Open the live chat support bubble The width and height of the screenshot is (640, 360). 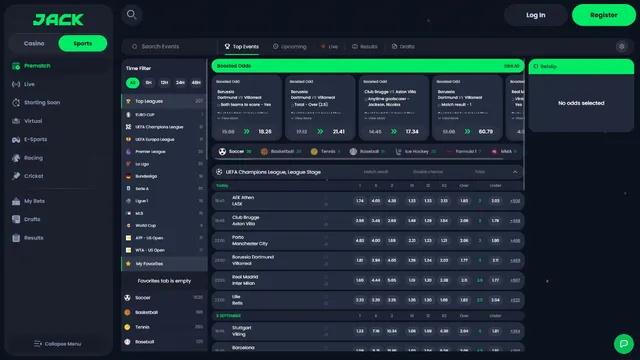point(624,344)
